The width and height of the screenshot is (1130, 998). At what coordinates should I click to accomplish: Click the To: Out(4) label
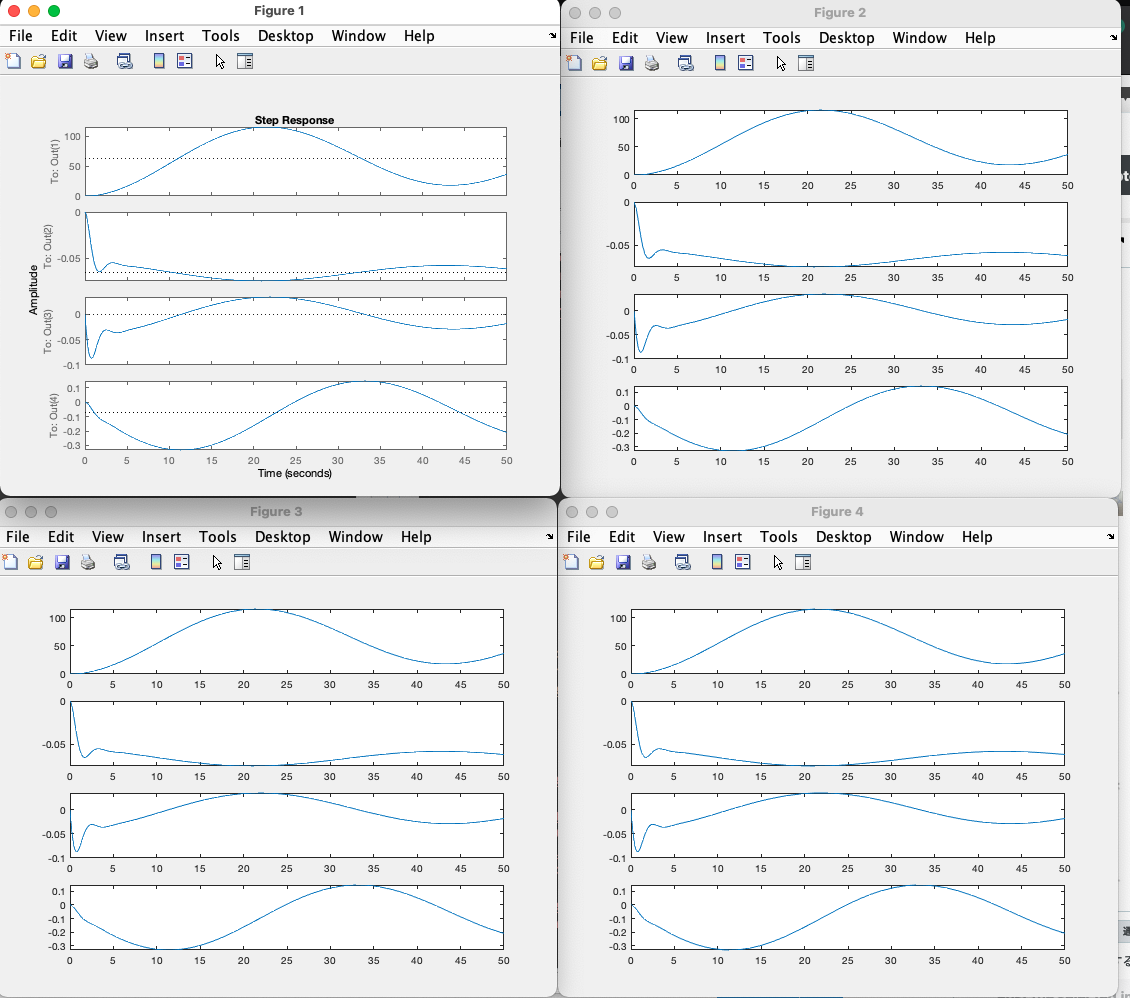point(54,416)
